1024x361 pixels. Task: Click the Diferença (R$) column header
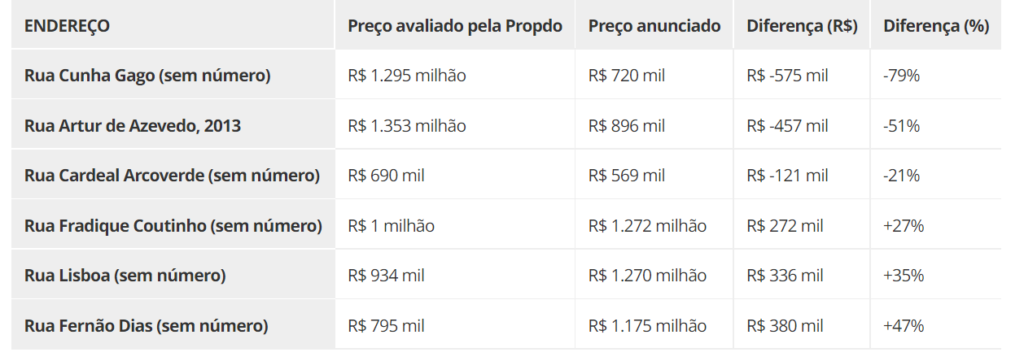802,26
